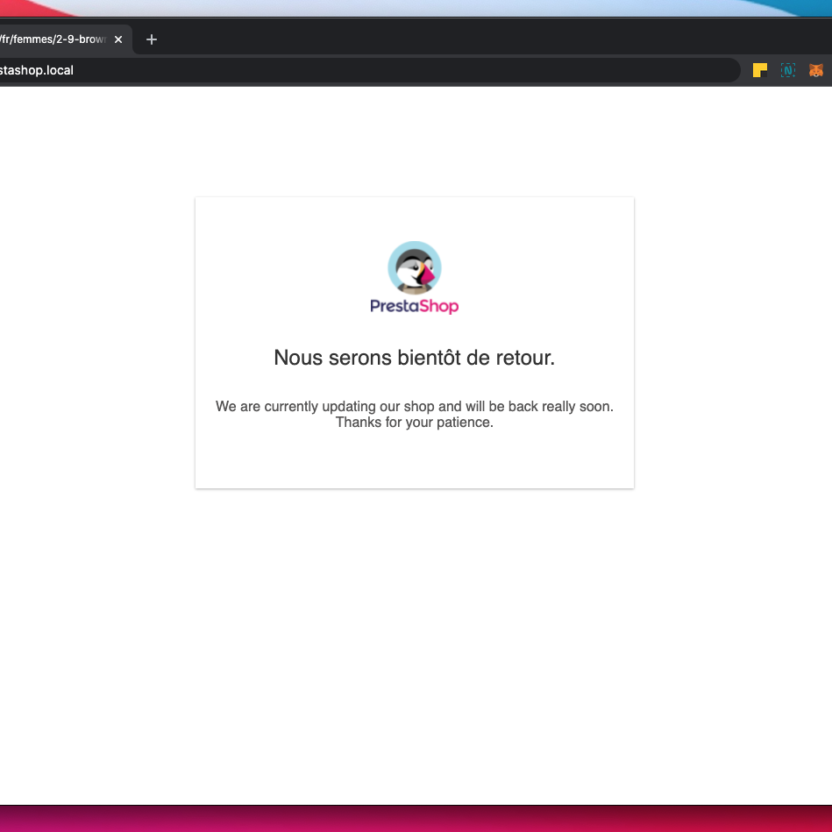
Task: Click the yellow extension icon in the toolbar
Action: 760,70
